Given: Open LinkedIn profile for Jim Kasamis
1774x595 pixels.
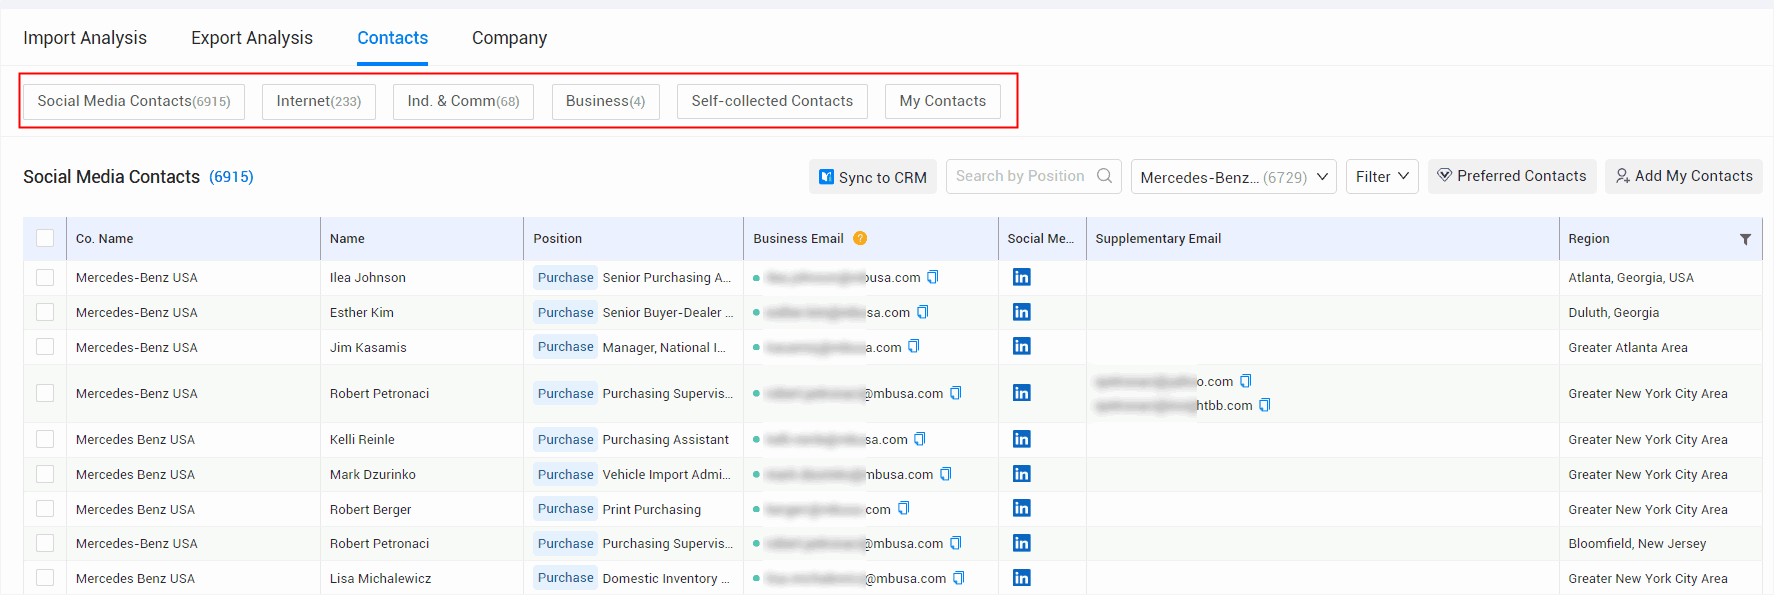Looking at the screenshot, I should pos(1021,346).
